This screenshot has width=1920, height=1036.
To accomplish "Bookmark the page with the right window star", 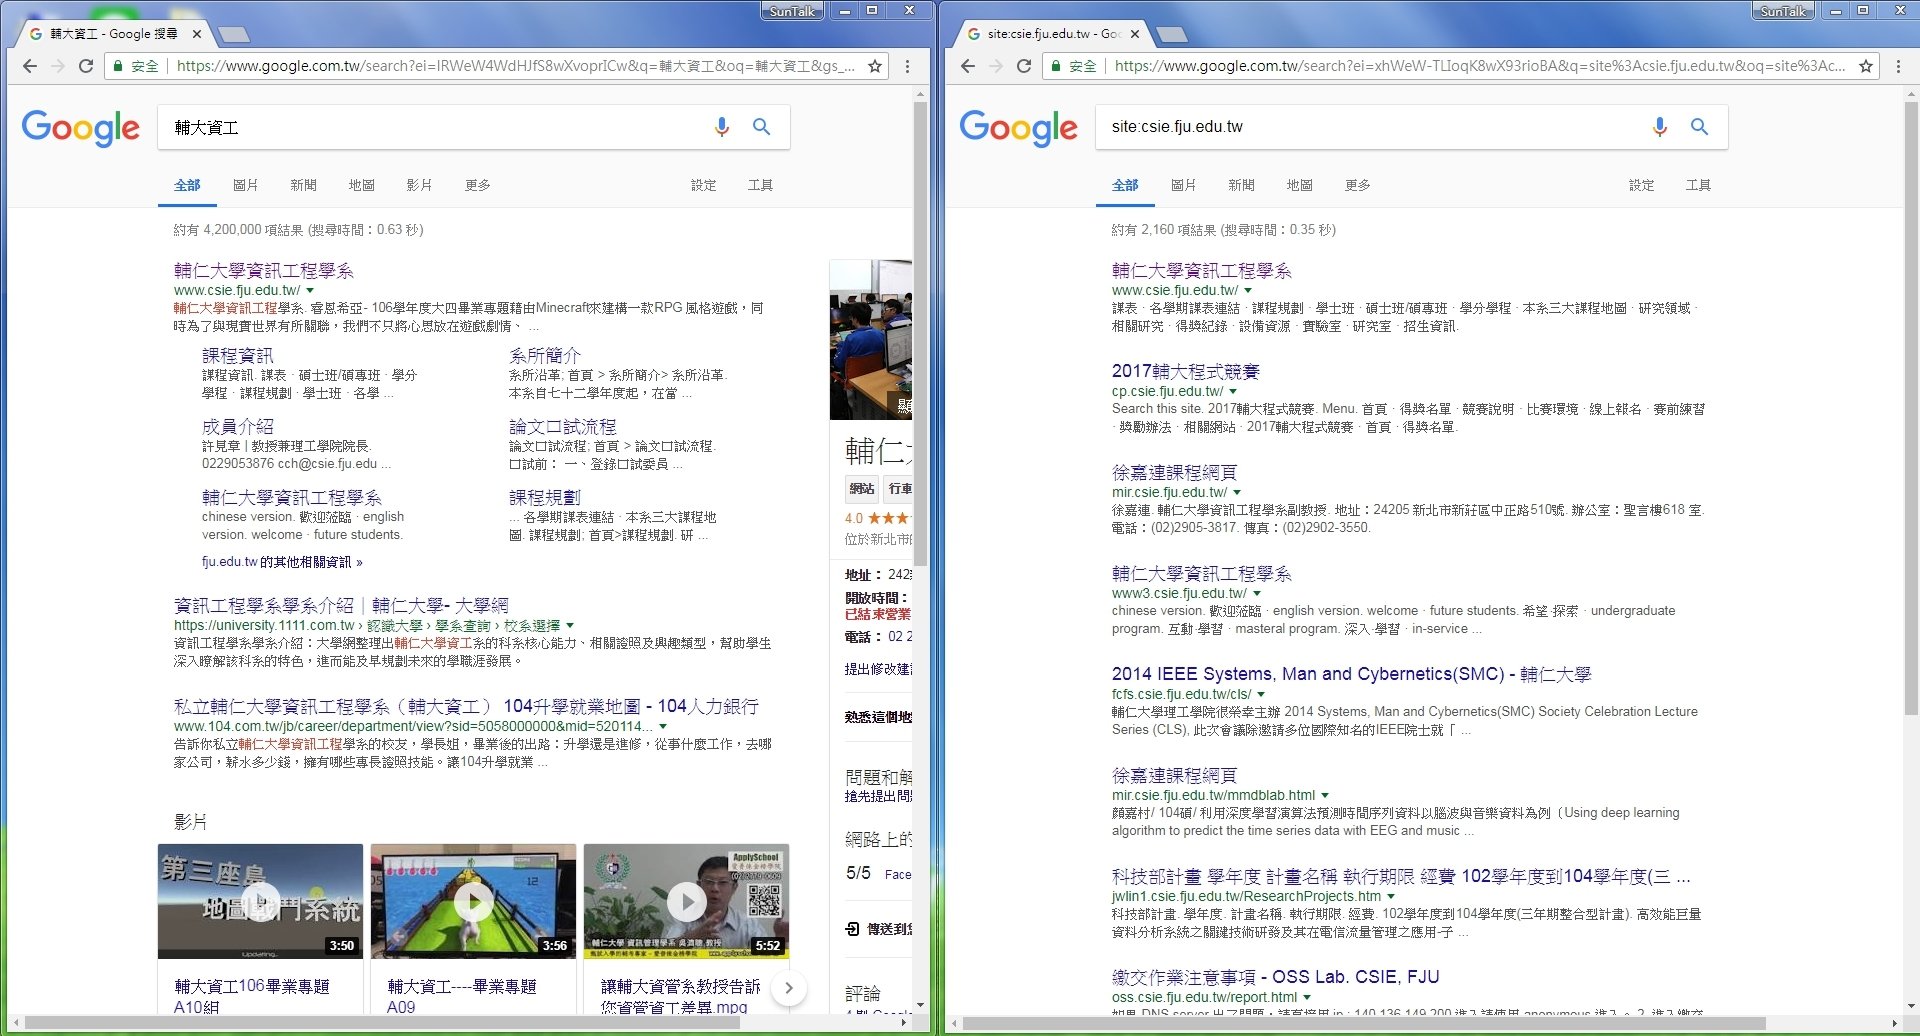I will 1866,66.
